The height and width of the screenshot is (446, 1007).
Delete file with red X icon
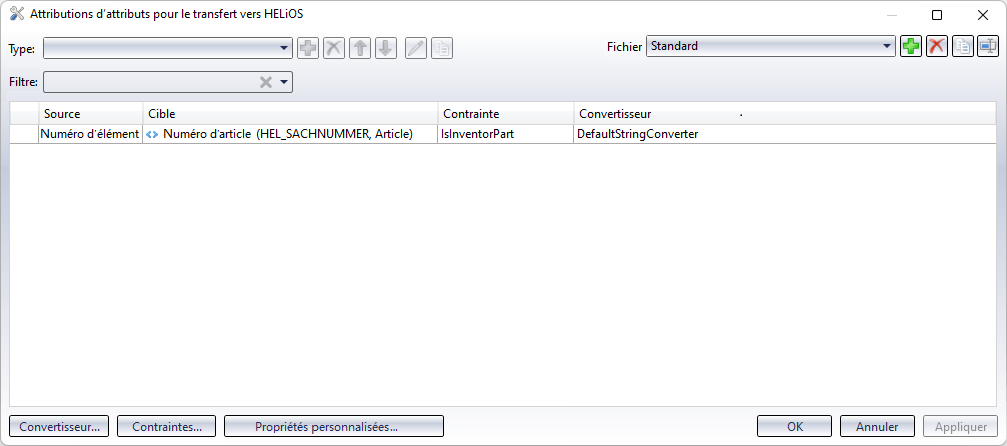(937, 46)
